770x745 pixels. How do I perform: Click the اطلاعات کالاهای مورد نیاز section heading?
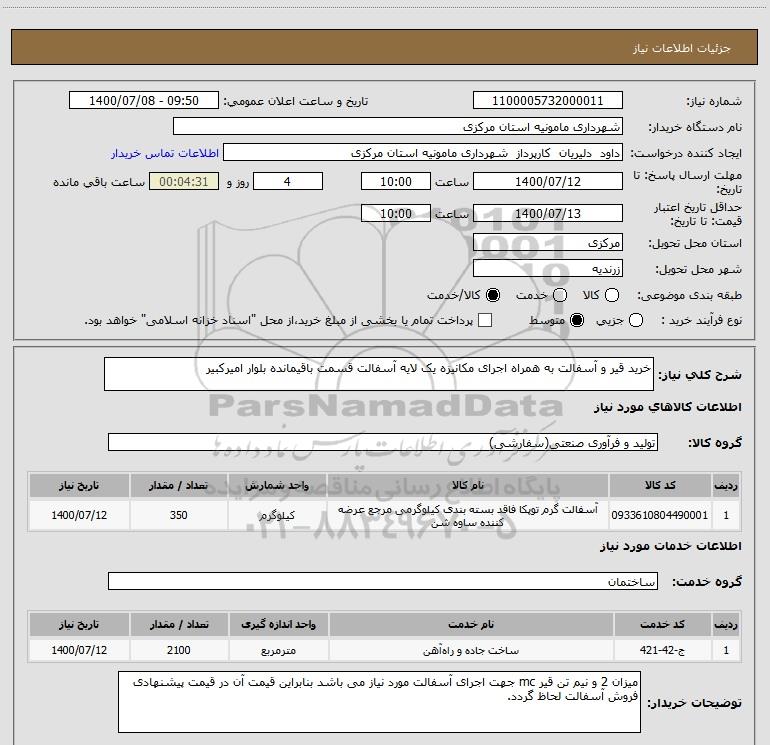click(668, 407)
